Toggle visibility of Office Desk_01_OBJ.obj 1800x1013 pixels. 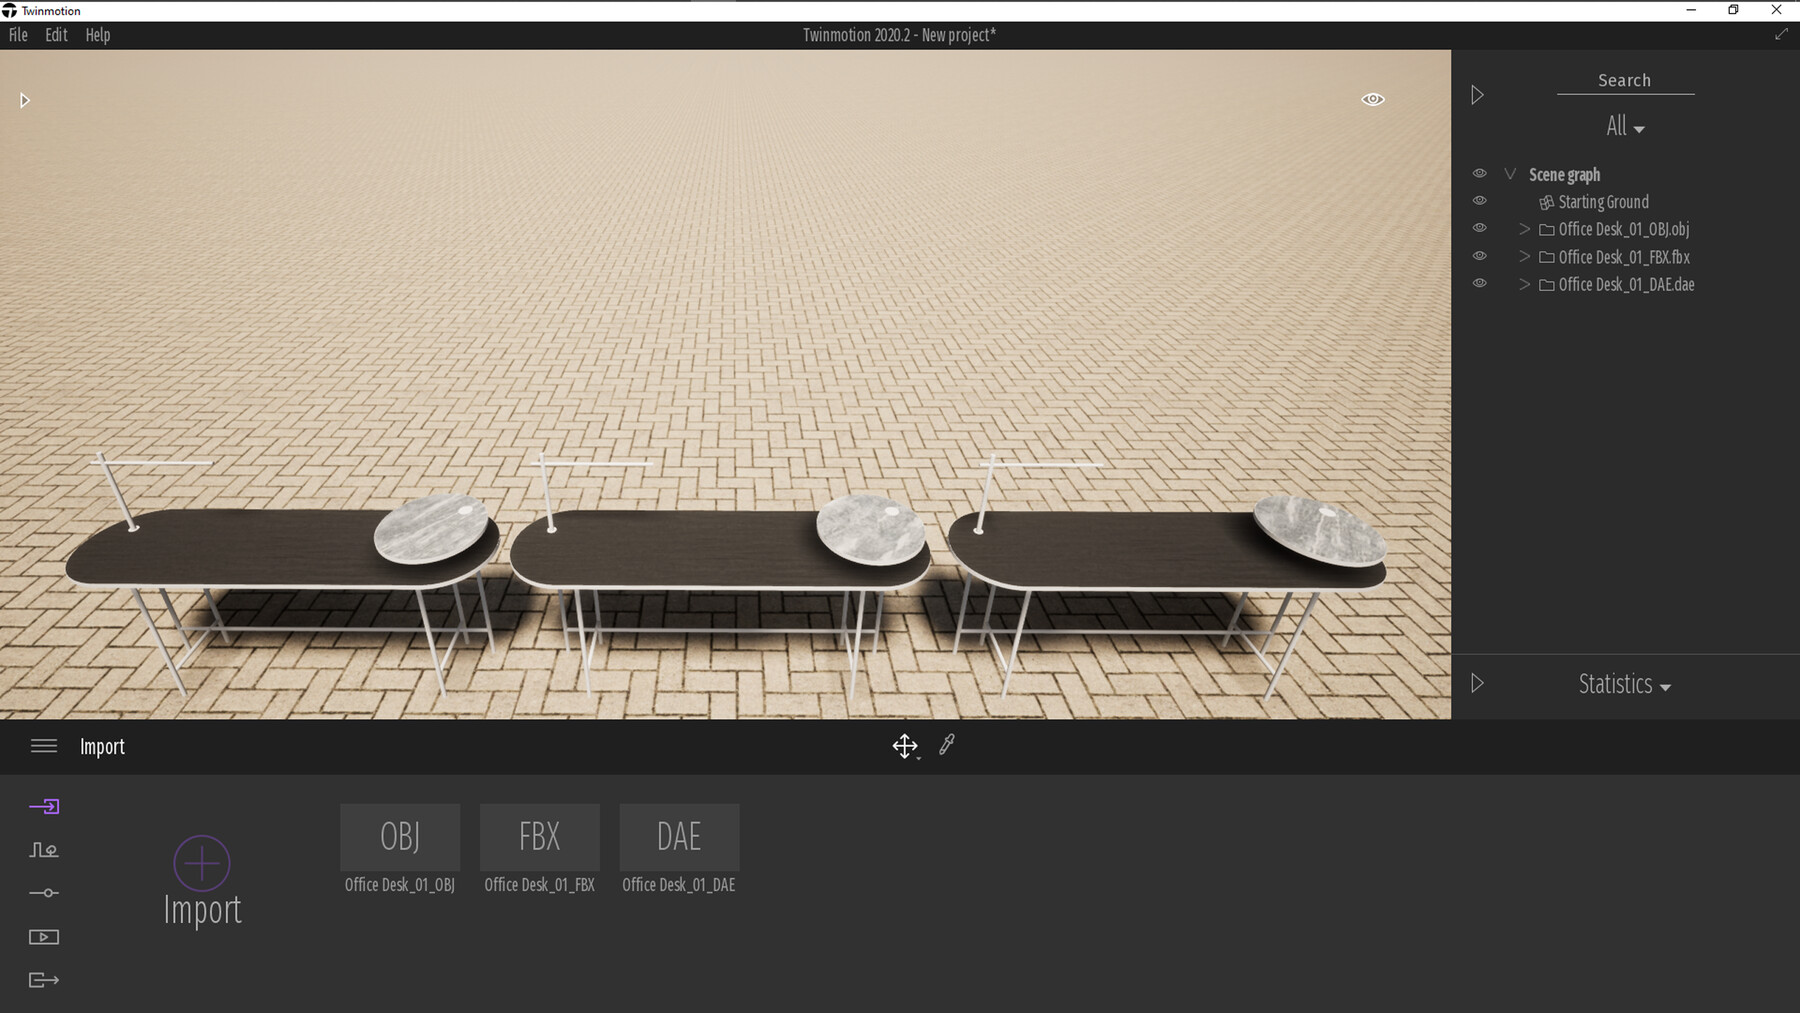tap(1481, 228)
